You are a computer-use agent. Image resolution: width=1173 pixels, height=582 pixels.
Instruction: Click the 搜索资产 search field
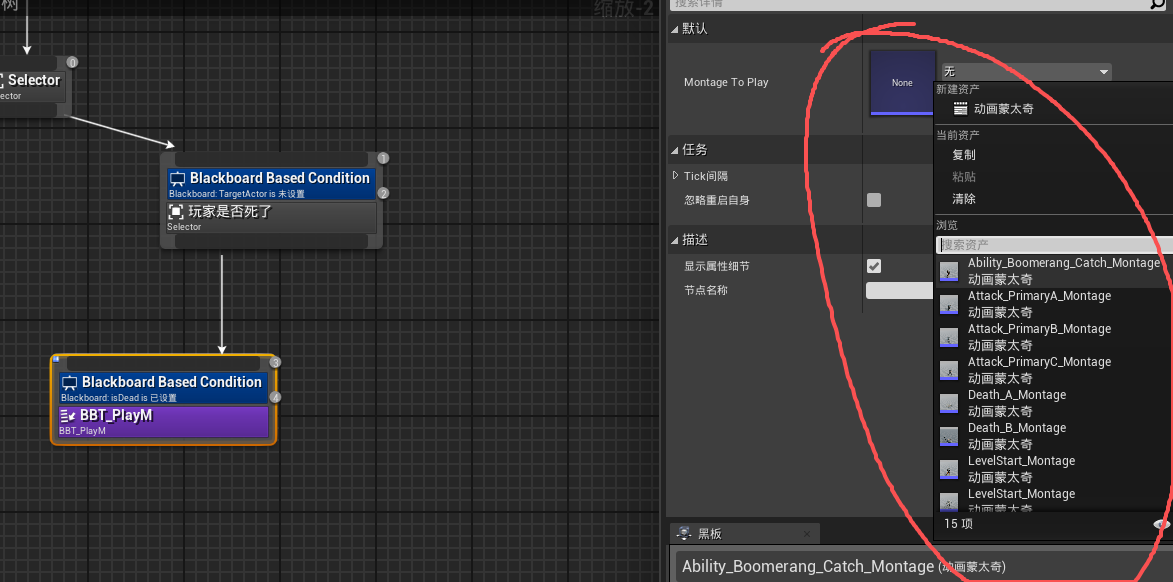point(1054,245)
